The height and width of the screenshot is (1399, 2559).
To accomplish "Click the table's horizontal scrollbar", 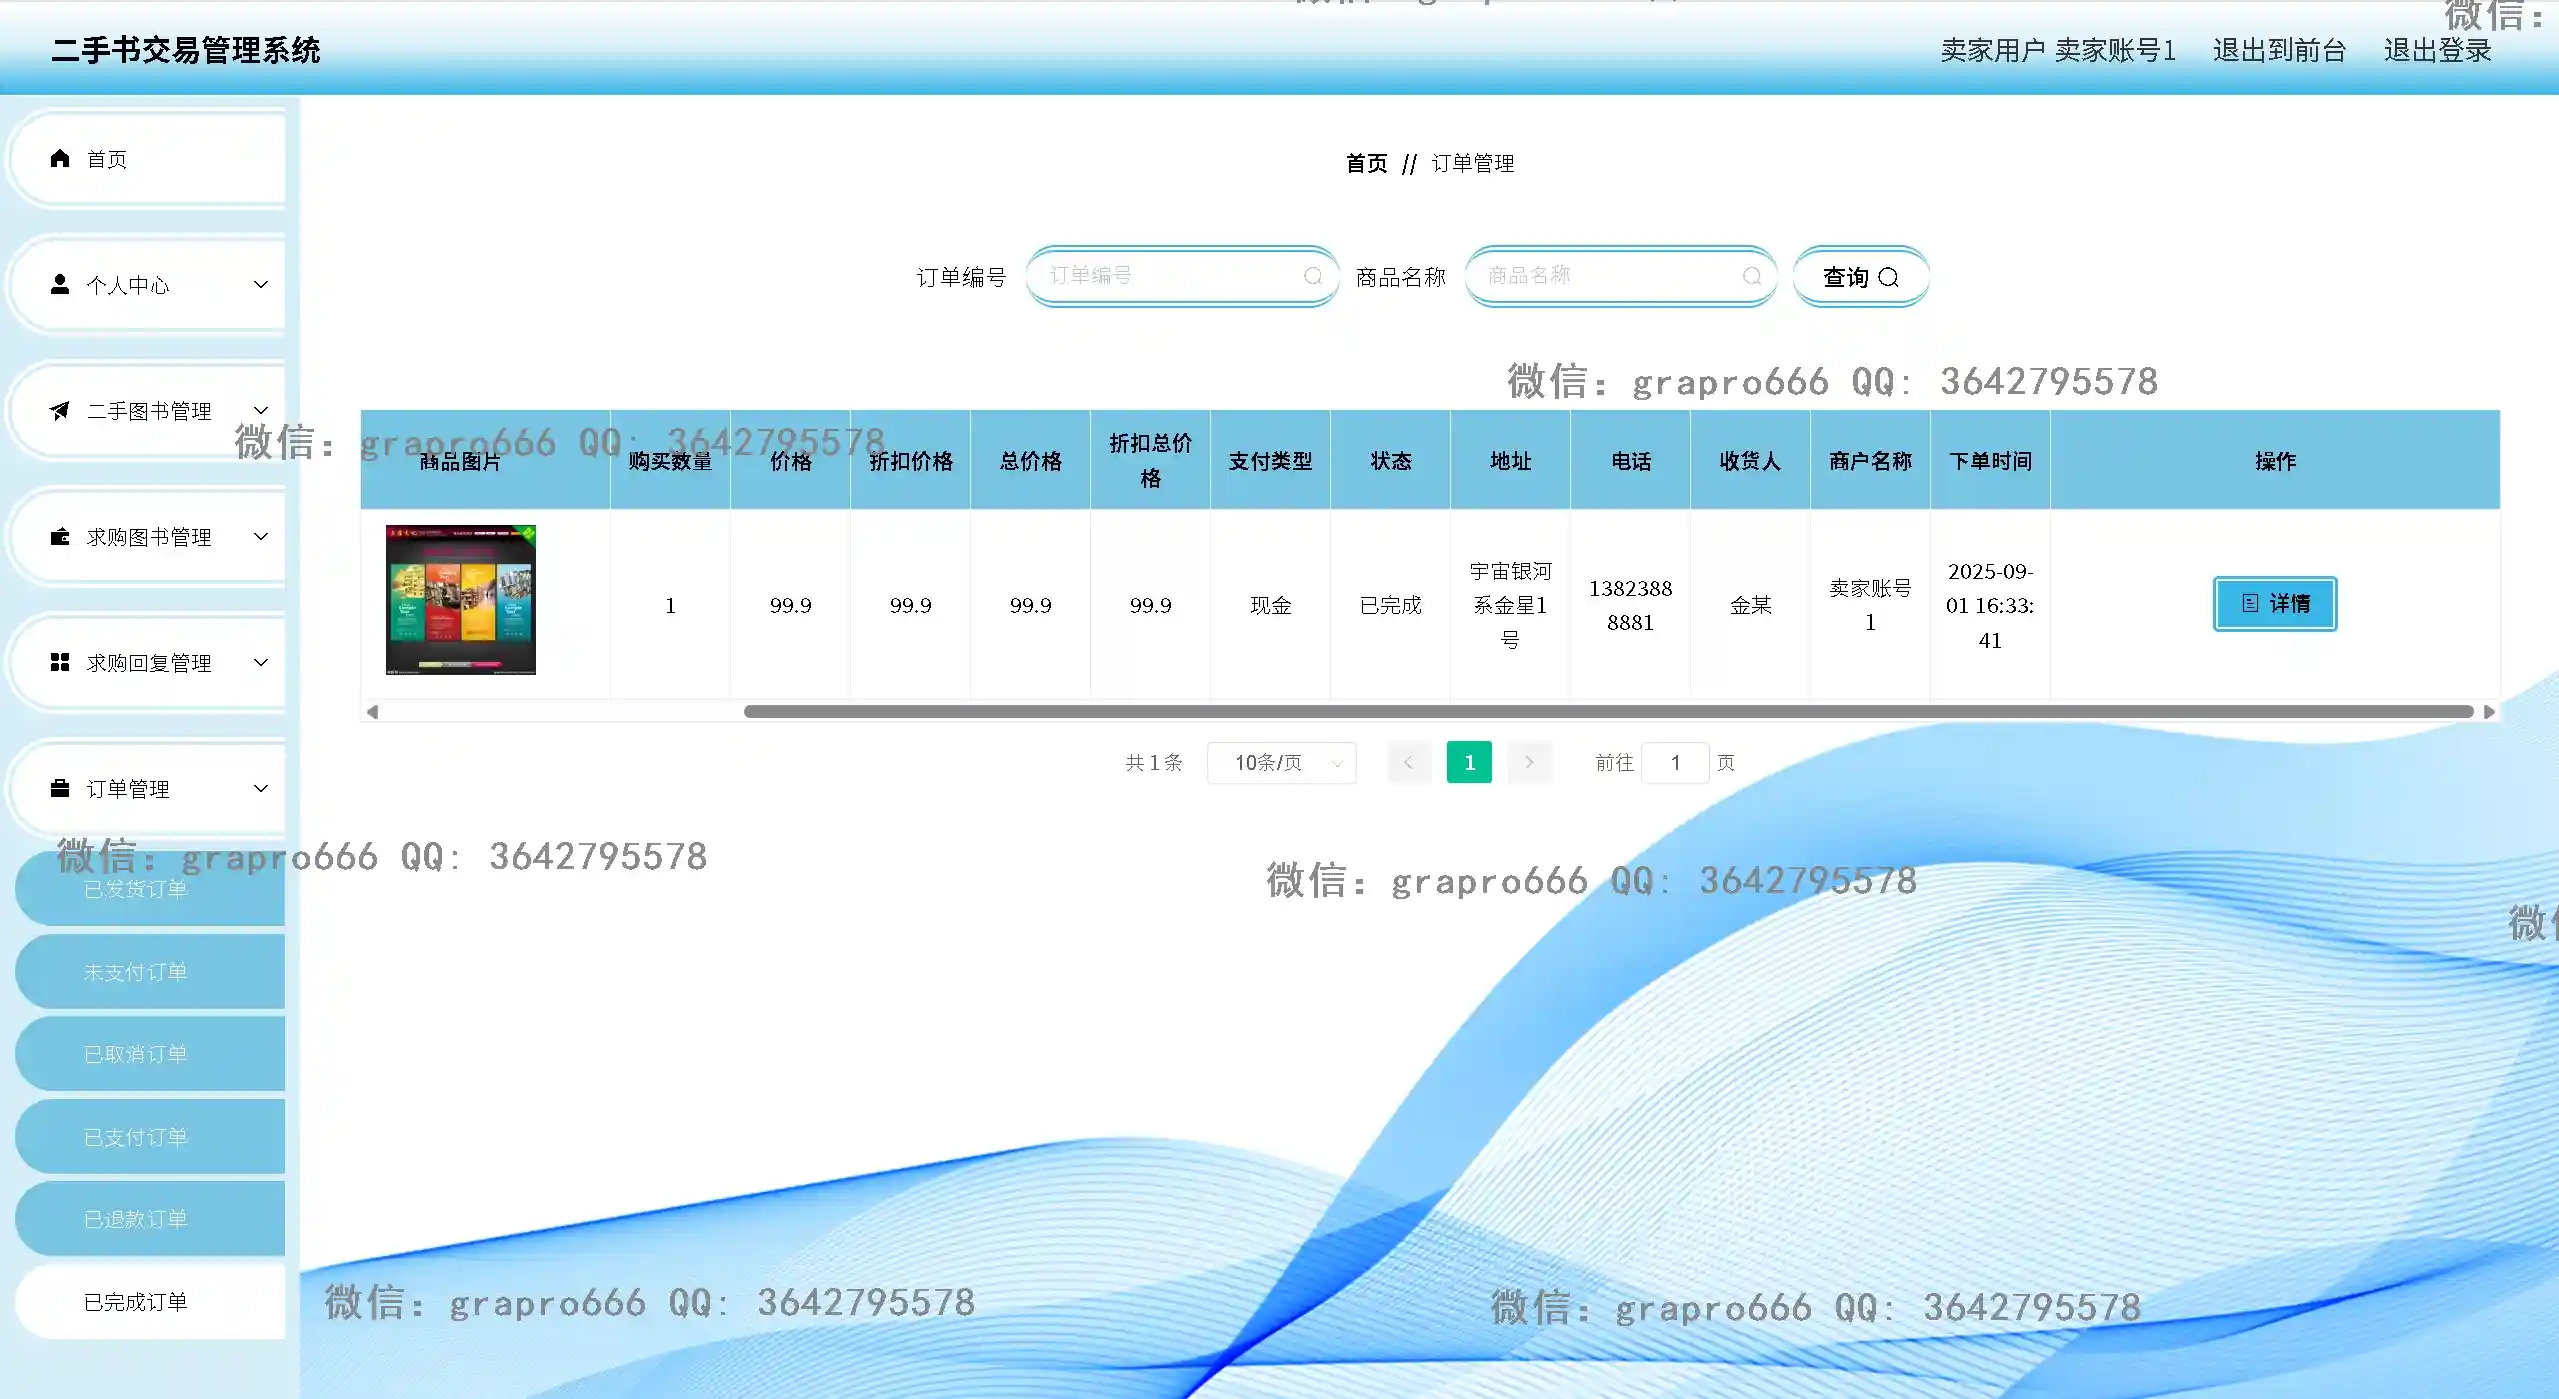I will [1608, 712].
